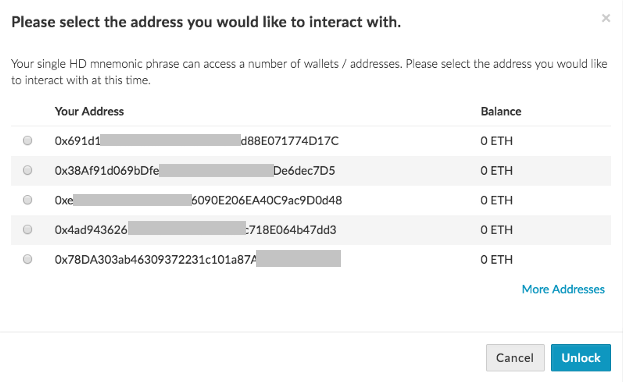Click address text ending 718E064b47dd3

click(x=195, y=230)
